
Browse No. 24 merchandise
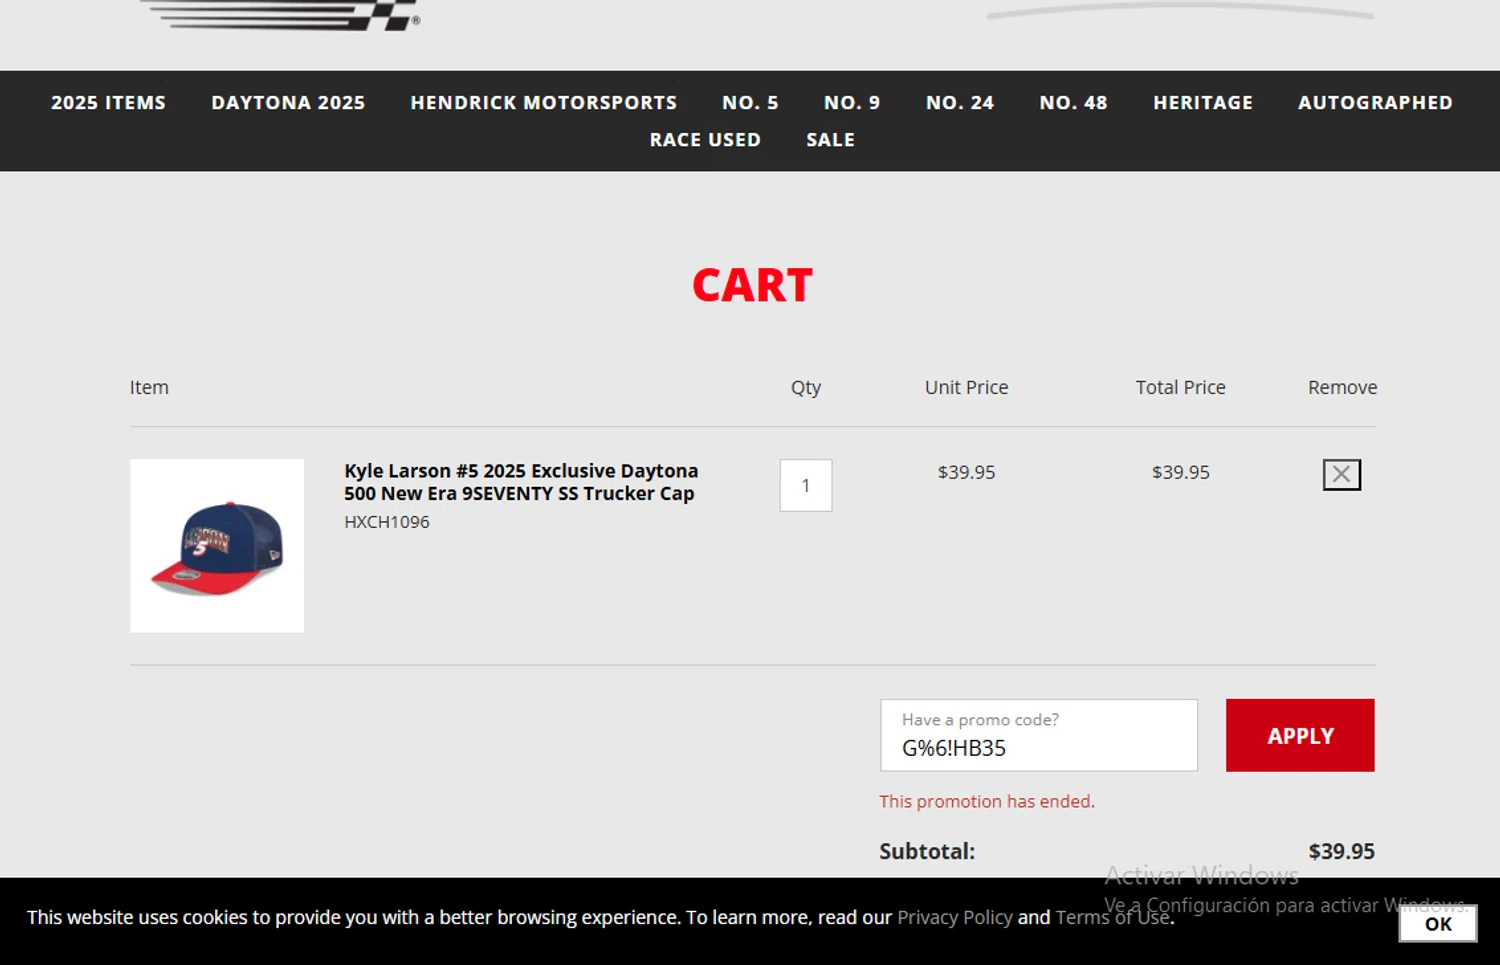[x=960, y=103]
